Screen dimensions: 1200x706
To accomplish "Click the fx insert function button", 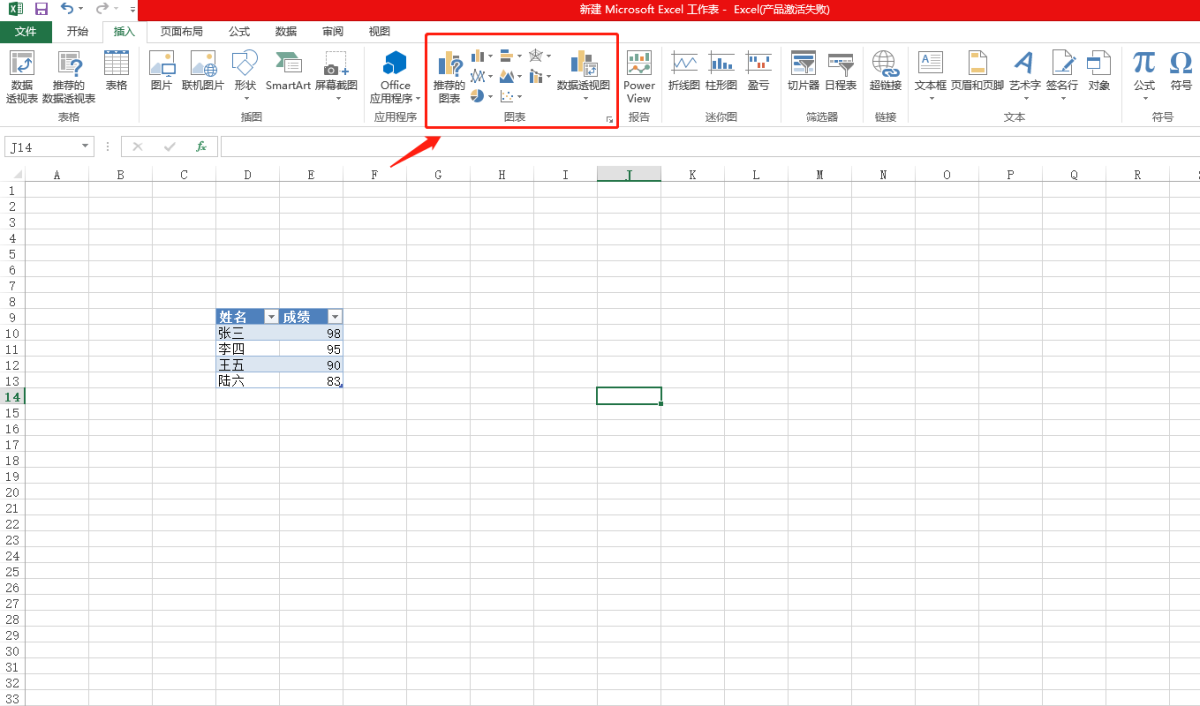I will coord(200,147).
